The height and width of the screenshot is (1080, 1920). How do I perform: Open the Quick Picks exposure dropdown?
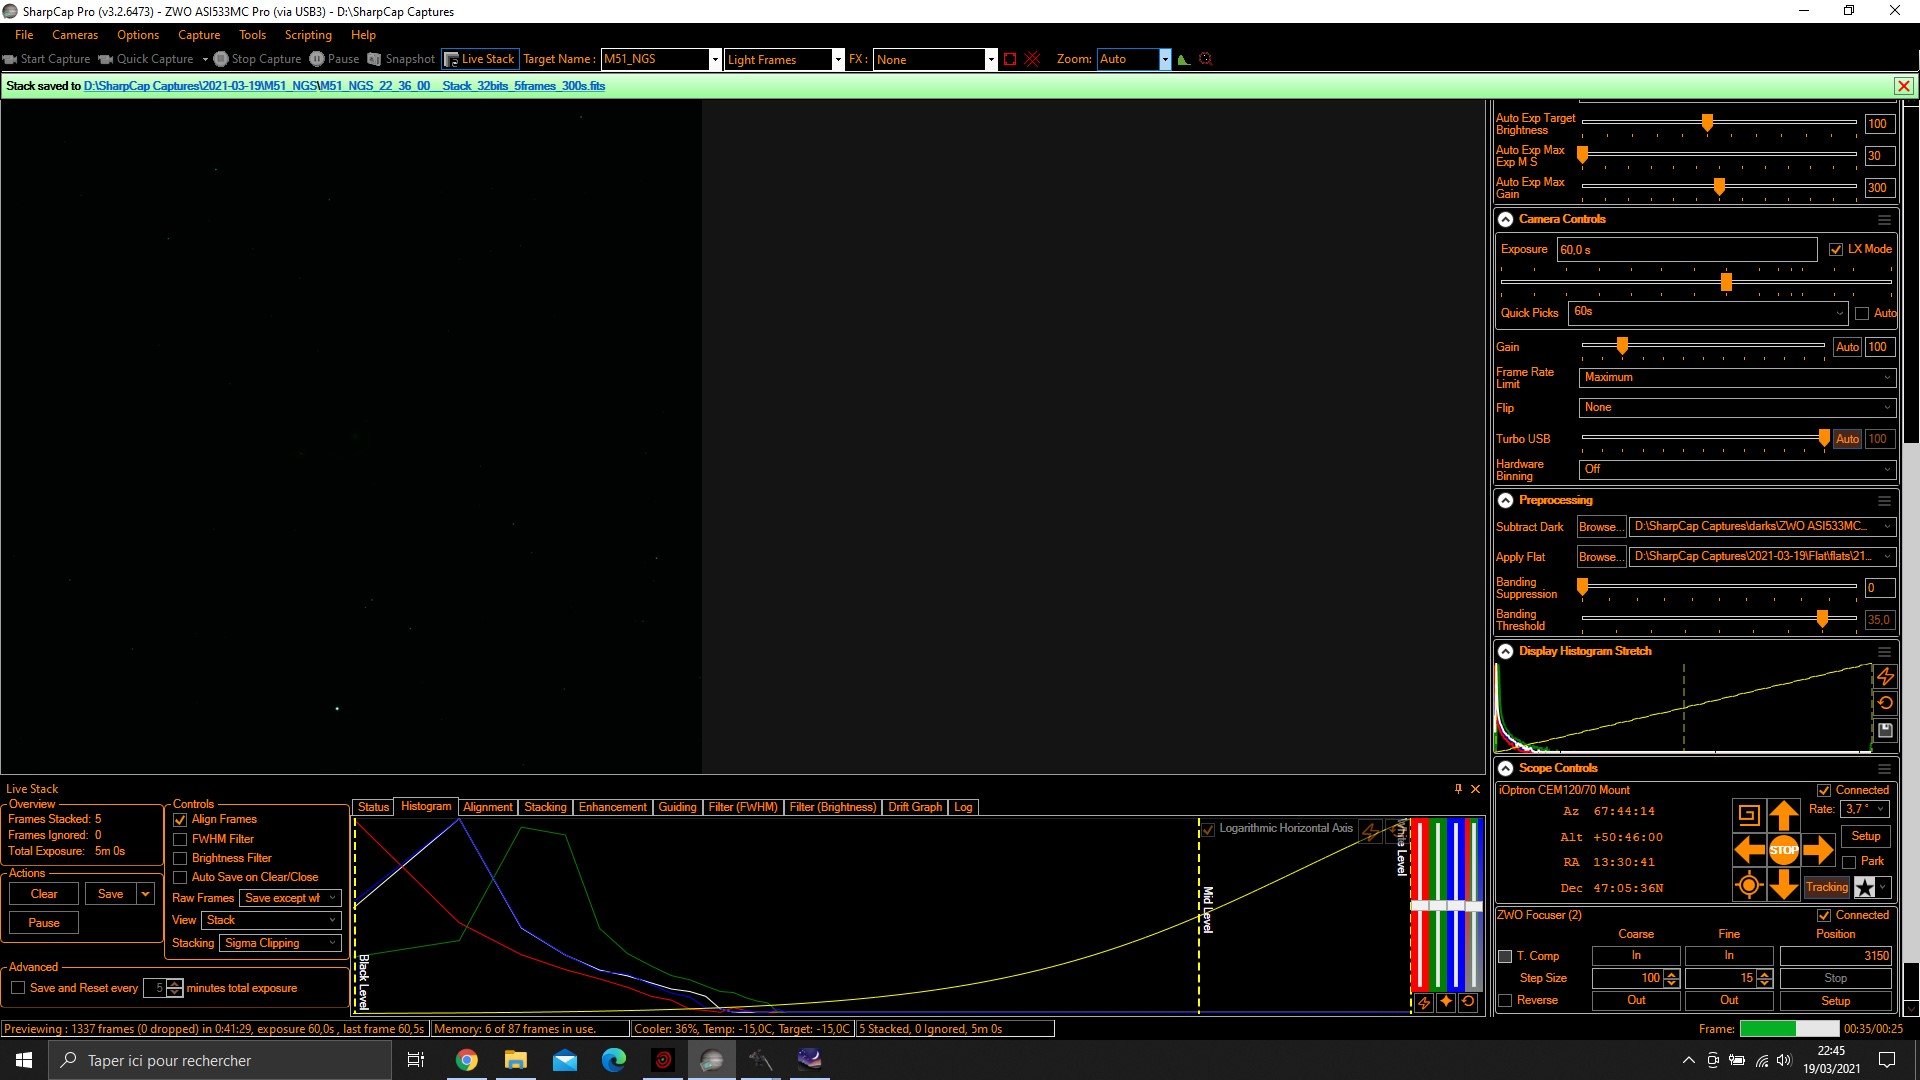pyautogui.click(x=1707, y=312)
